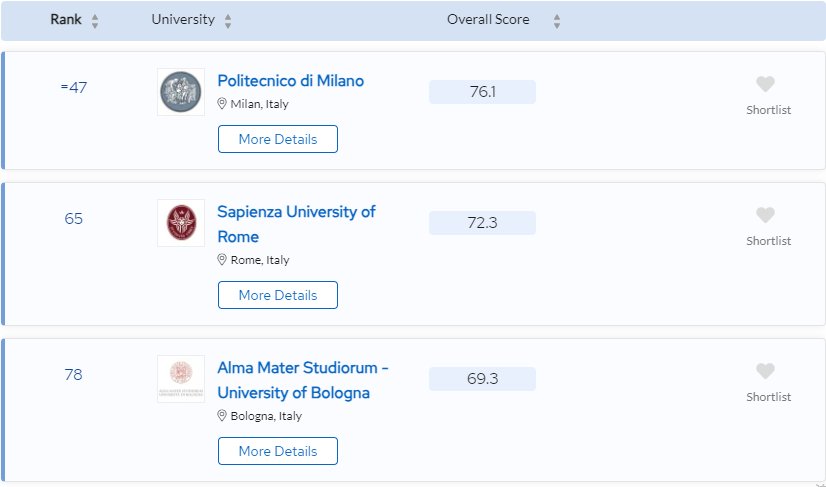Toggle heart icon for Sapienza University of Rome
The width and height of the screenshot is (826, 487).
pos(765,215)
